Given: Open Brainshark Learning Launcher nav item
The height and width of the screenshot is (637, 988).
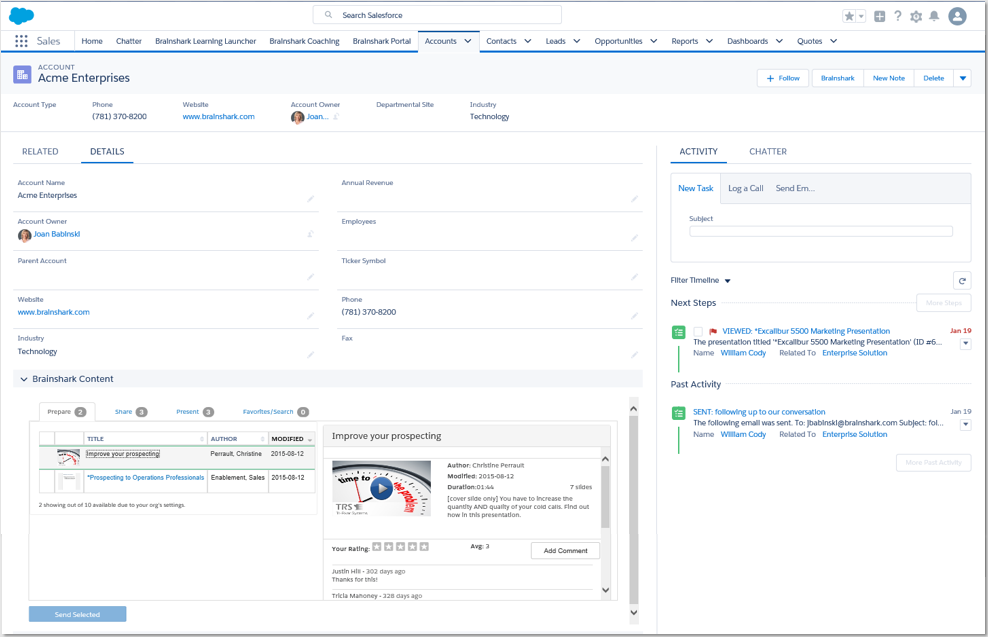Looking at the screenshot, I should click(205, 41).
